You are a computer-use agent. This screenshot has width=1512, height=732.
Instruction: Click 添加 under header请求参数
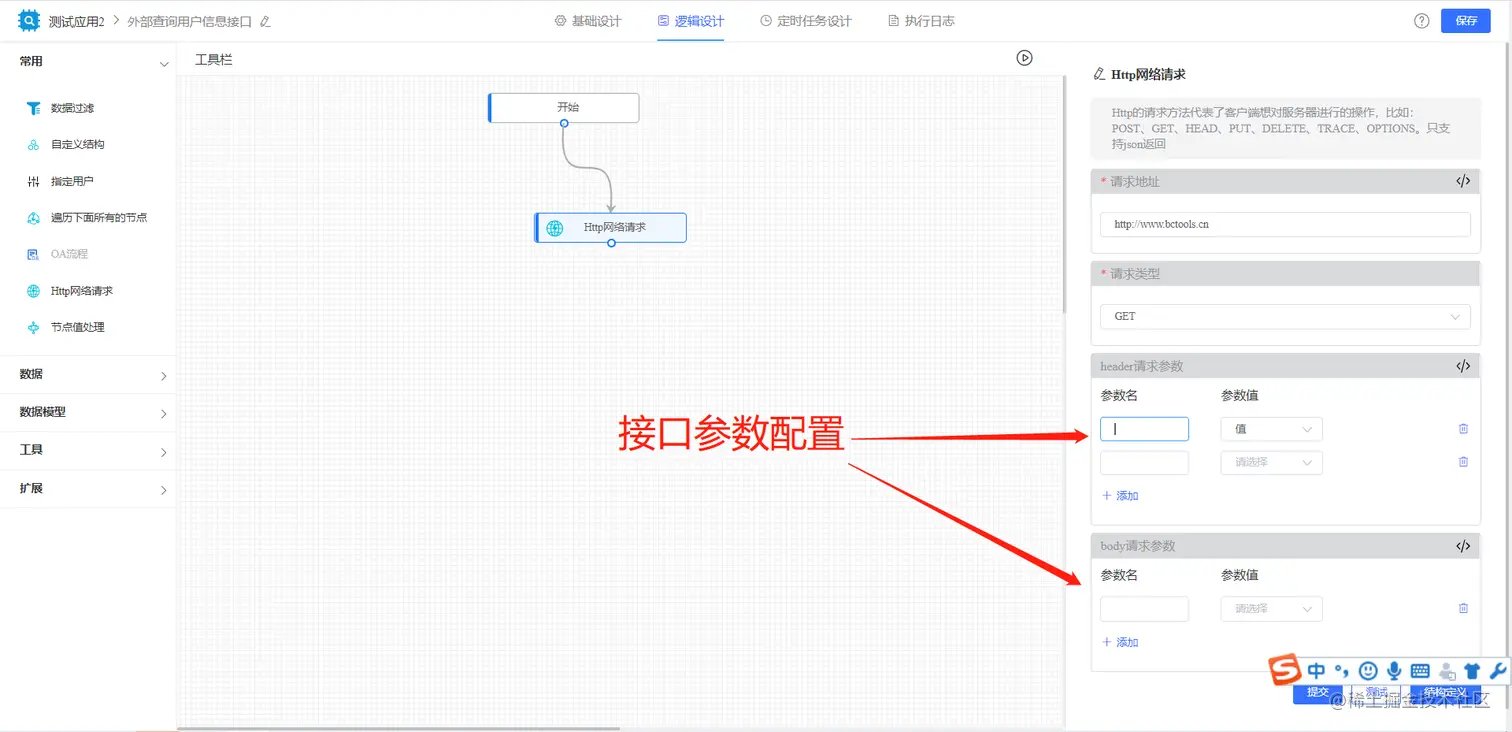click(x=1120, y=496)
